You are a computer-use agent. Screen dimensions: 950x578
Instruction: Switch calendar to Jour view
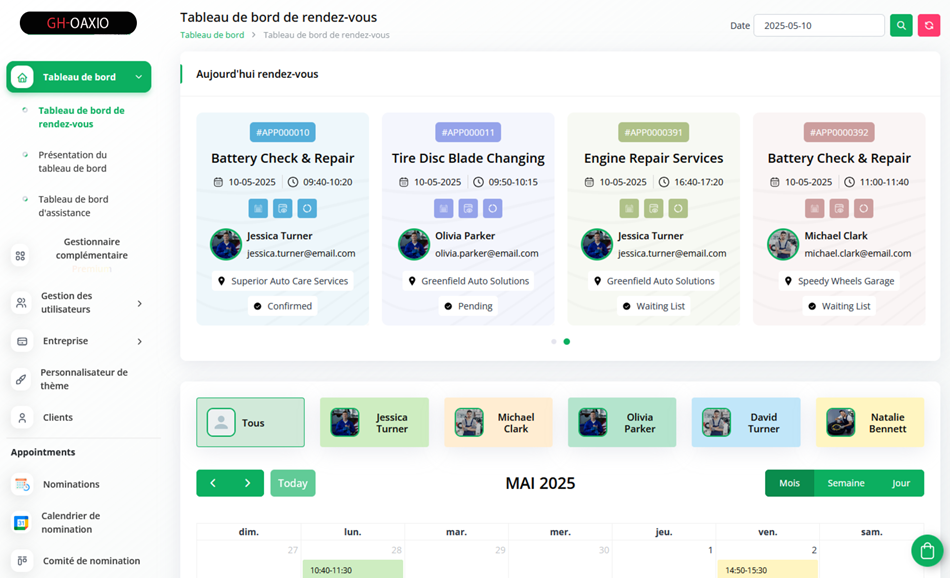point(901,483)
